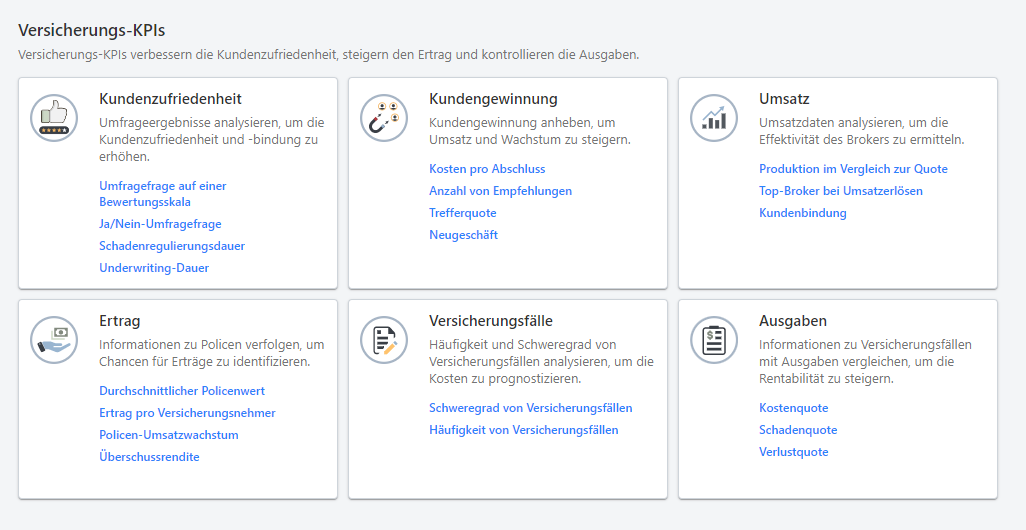Select the Schadenregulierungsdauer link

pos(172,246)
